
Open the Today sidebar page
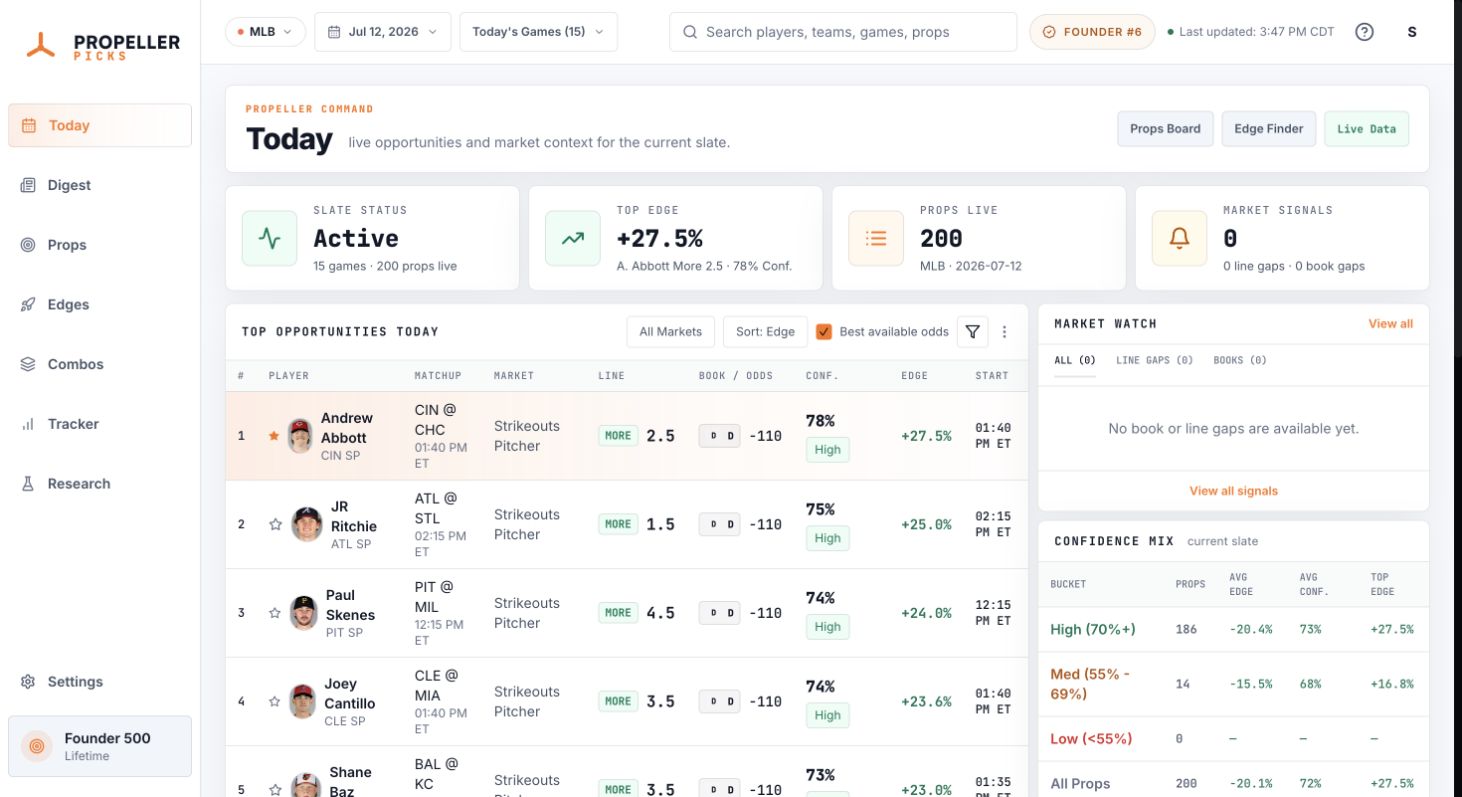(100, 125)
